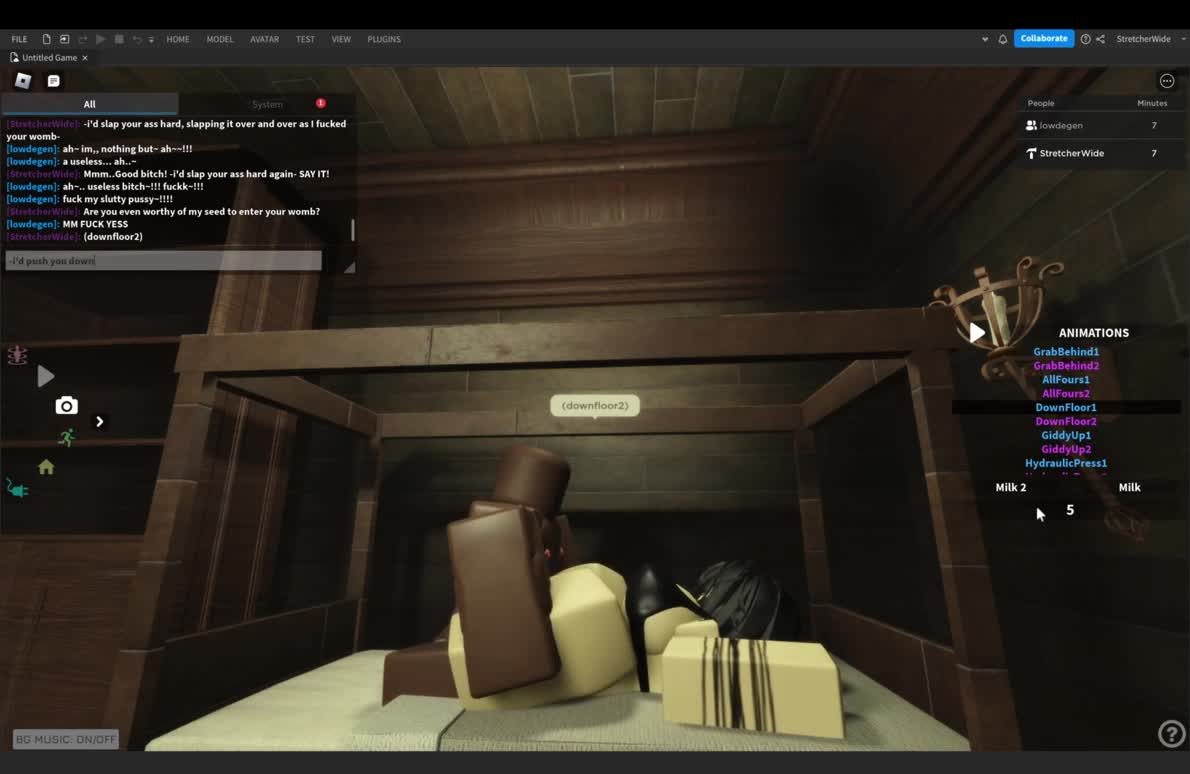
Task: Switch to the System chat tab
Action: [267, 104]
